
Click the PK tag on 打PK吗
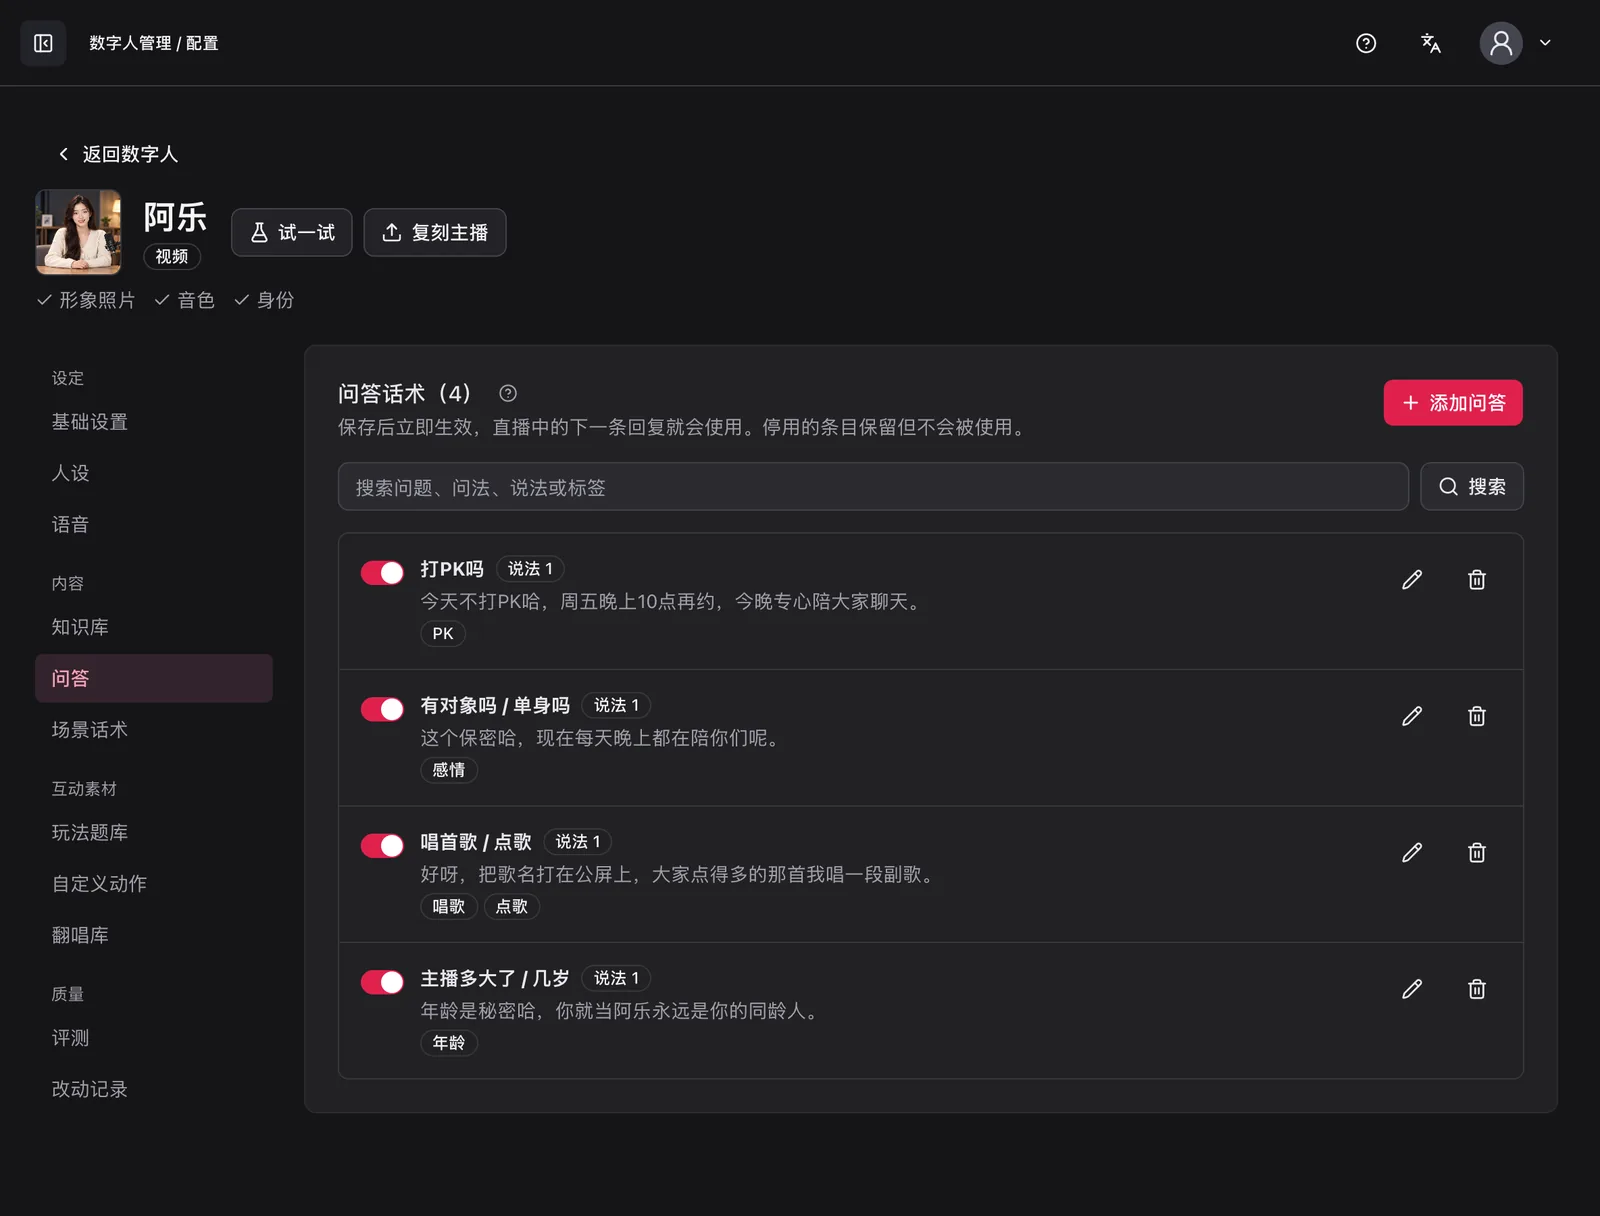443,633
